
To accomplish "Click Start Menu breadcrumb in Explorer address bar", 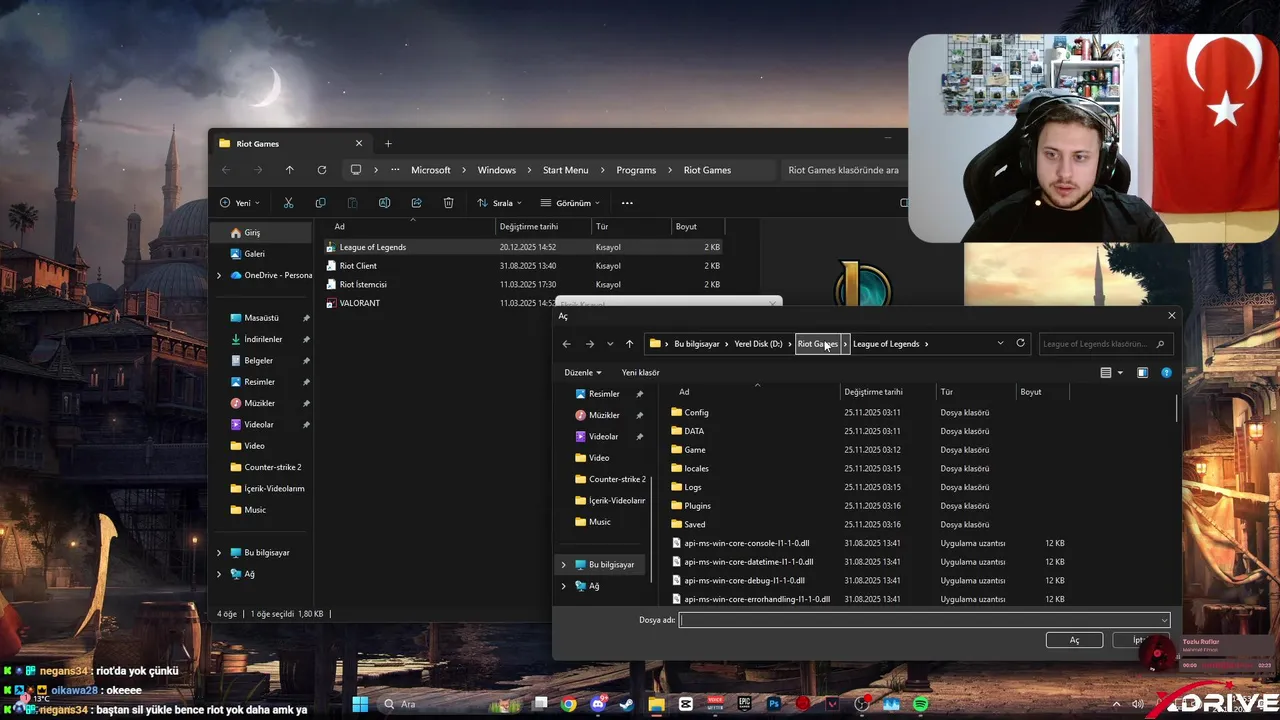I will pyautogui.click(x=565, y=170).
